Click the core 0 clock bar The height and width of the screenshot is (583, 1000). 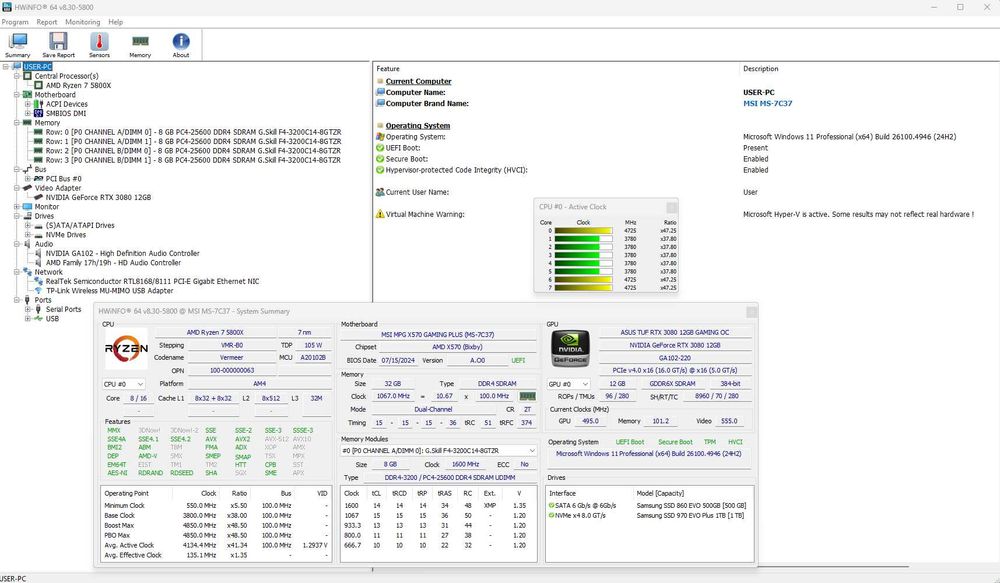583,231
